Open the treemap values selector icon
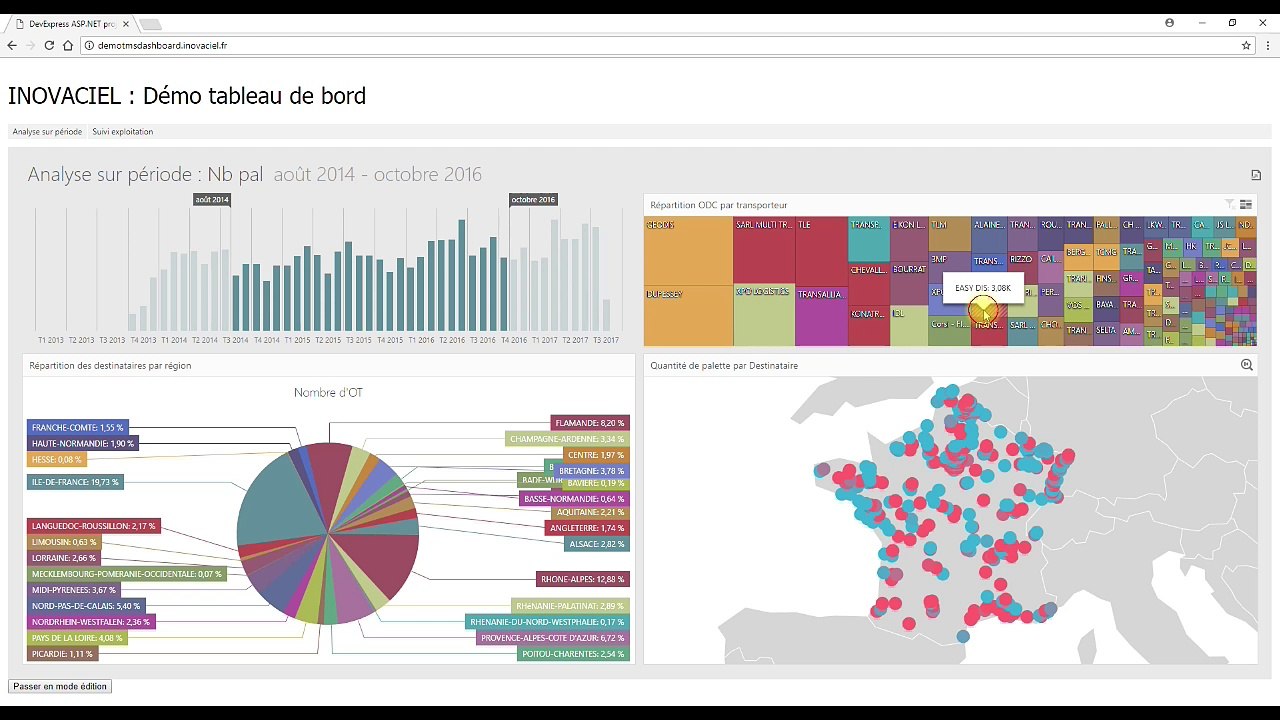 [1246, 204]
